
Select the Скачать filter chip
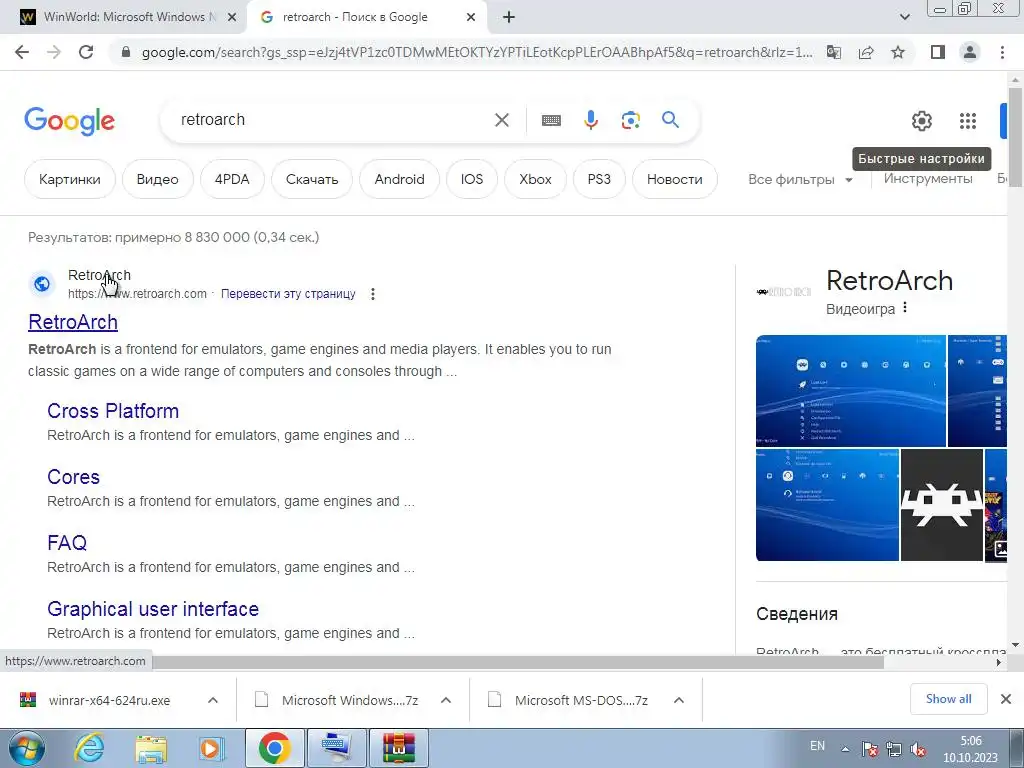312,179
